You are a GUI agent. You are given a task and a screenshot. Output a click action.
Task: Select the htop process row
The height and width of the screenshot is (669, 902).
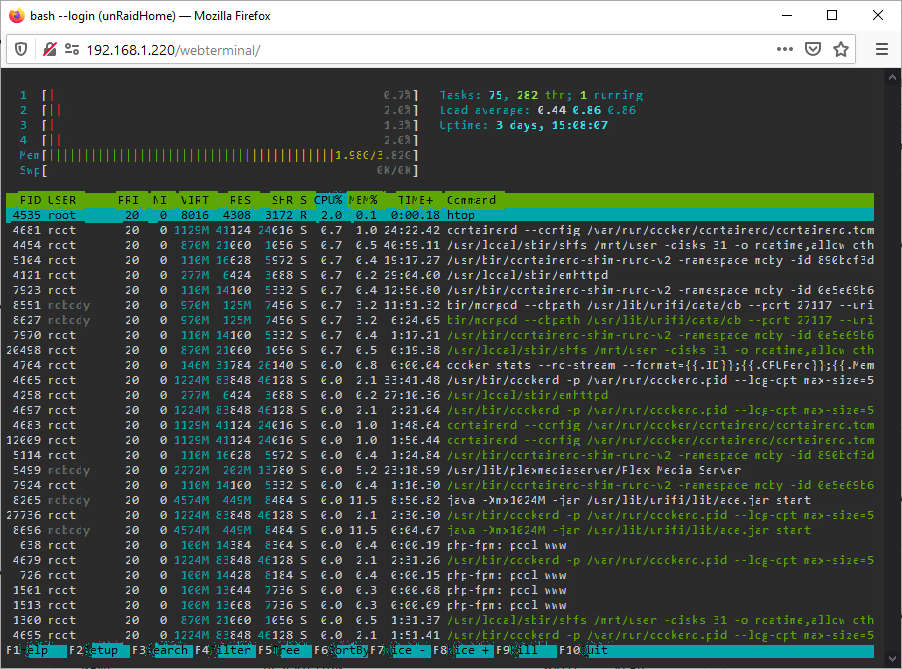click(440, 215)
